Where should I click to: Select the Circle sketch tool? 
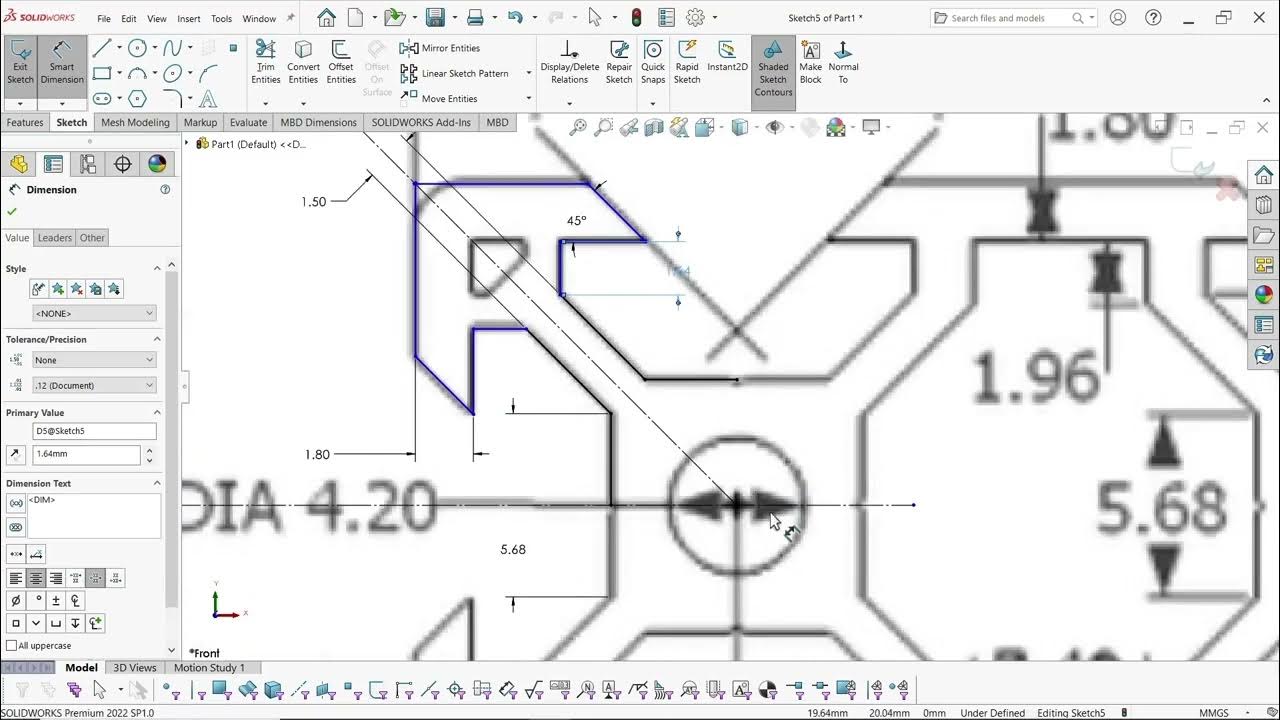click(138, 48)
